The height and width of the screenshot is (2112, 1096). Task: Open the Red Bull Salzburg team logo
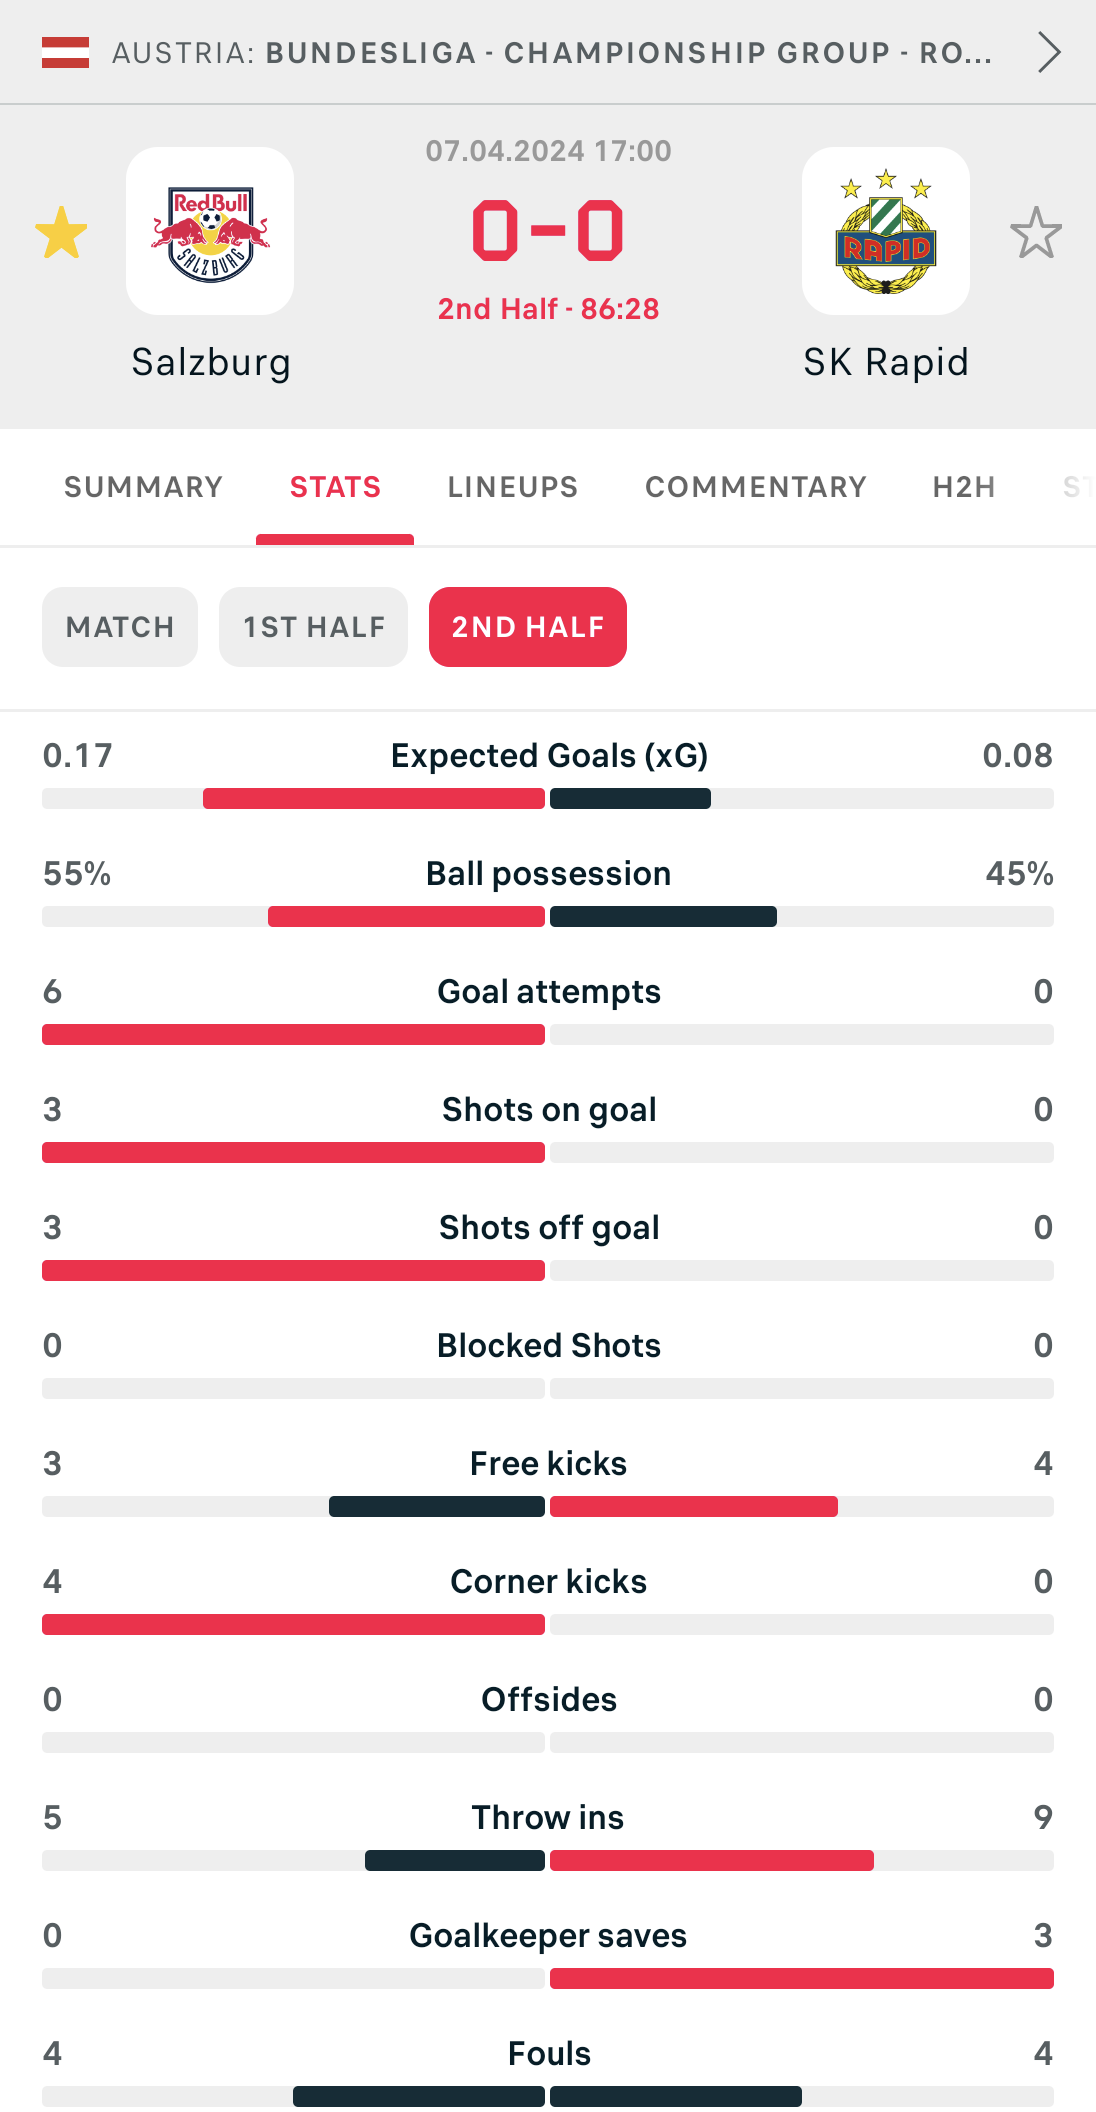(x=210, y=232)
